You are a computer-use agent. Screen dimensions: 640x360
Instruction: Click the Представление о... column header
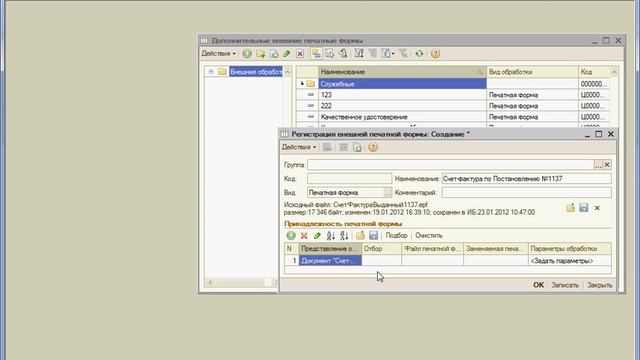[x=330, y=249]
